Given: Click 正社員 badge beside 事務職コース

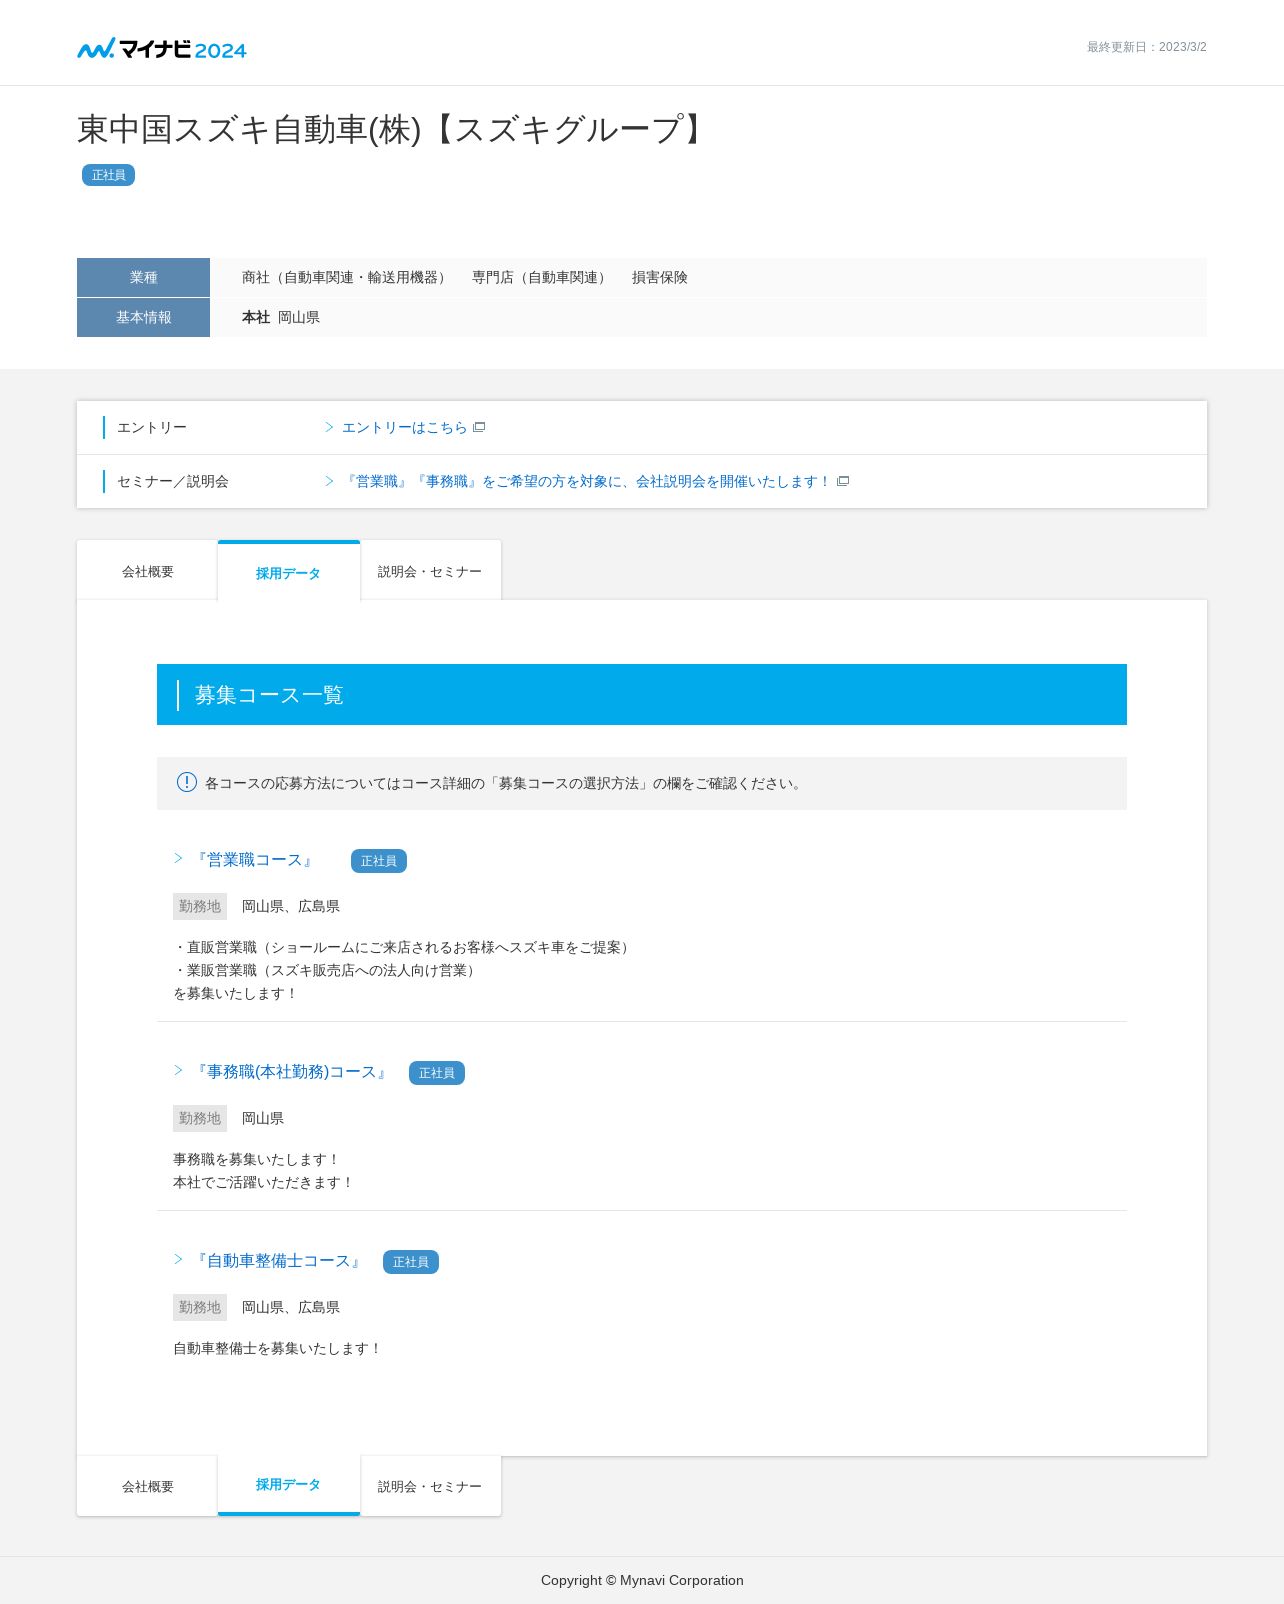Looking at the screenshot, I should click(x=437, y=1073).
